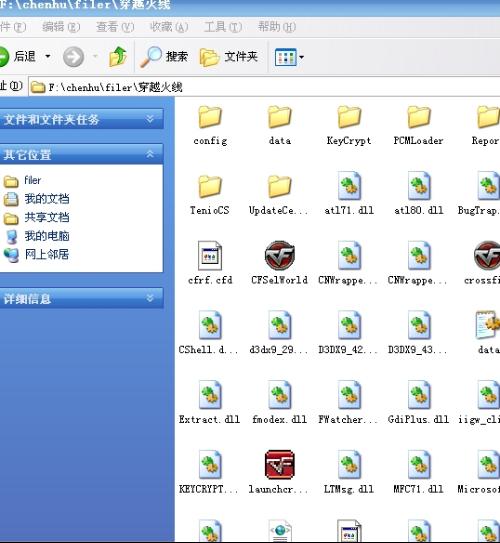
Task: Click the 后退 (Back) button
Action: [17, 56]
